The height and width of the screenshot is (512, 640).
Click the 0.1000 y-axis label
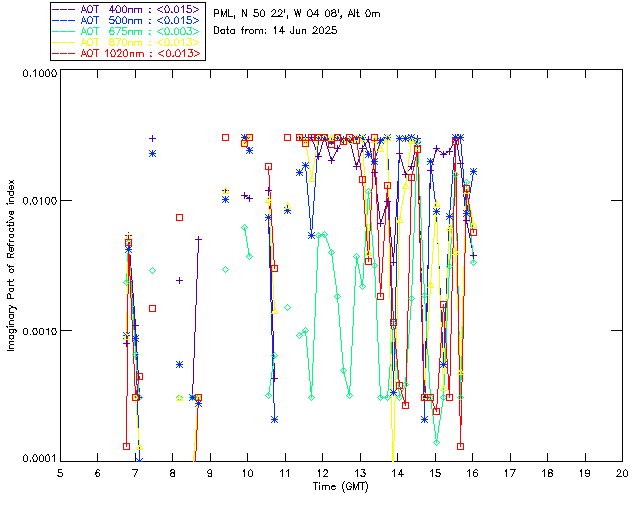tap(39, 73)
